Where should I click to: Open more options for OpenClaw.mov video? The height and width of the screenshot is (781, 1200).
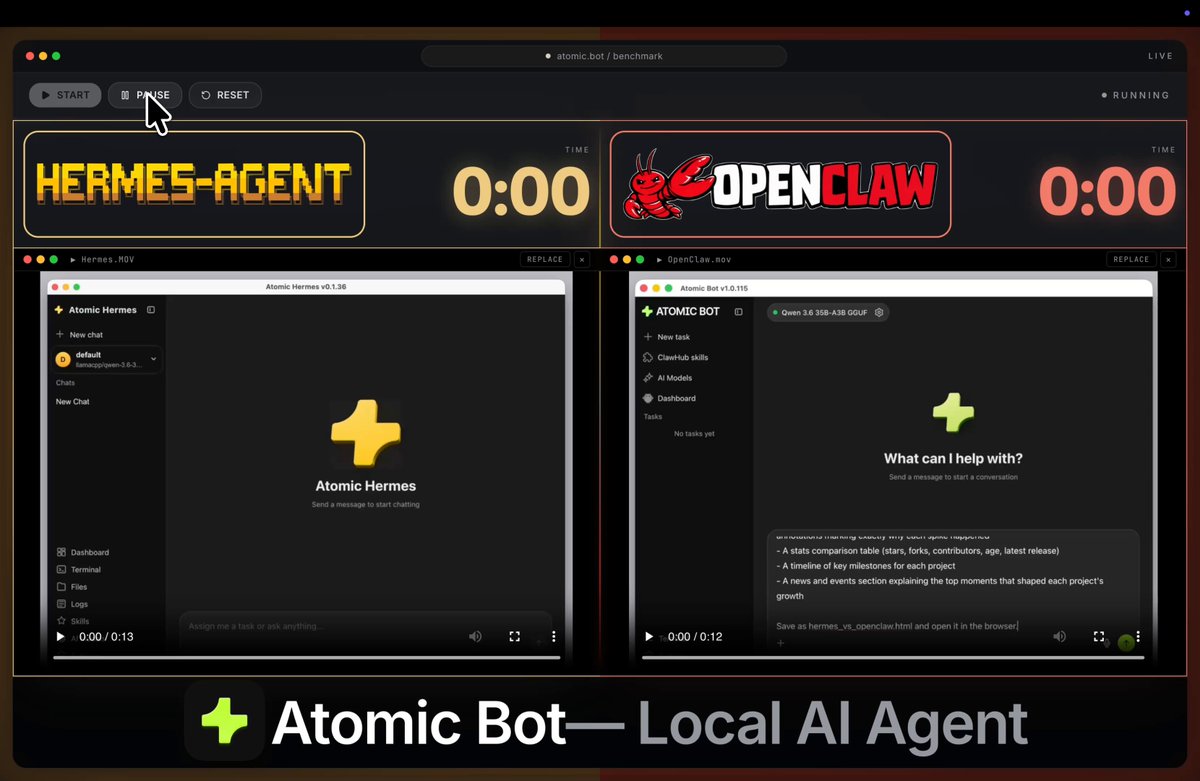1137,636
